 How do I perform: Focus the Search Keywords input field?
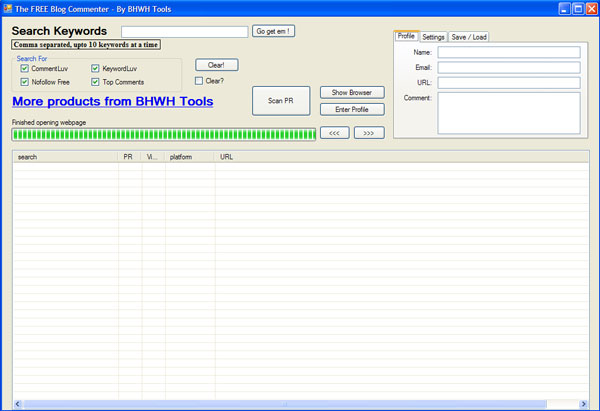point(184,32)
